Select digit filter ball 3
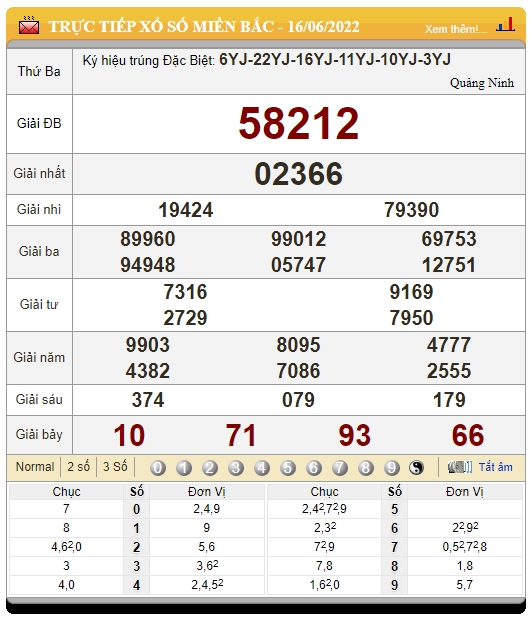The image size is (531, 619). pos(236,468)
